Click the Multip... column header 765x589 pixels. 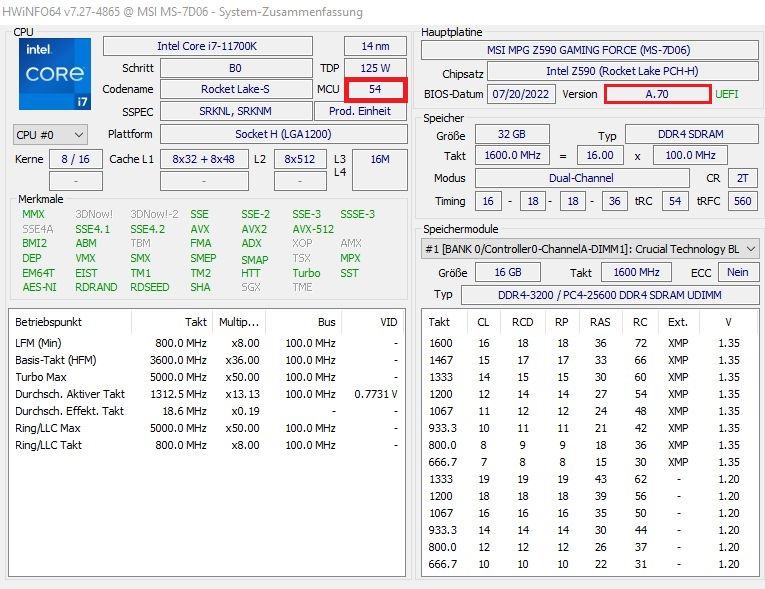click(x=239, y=322)
